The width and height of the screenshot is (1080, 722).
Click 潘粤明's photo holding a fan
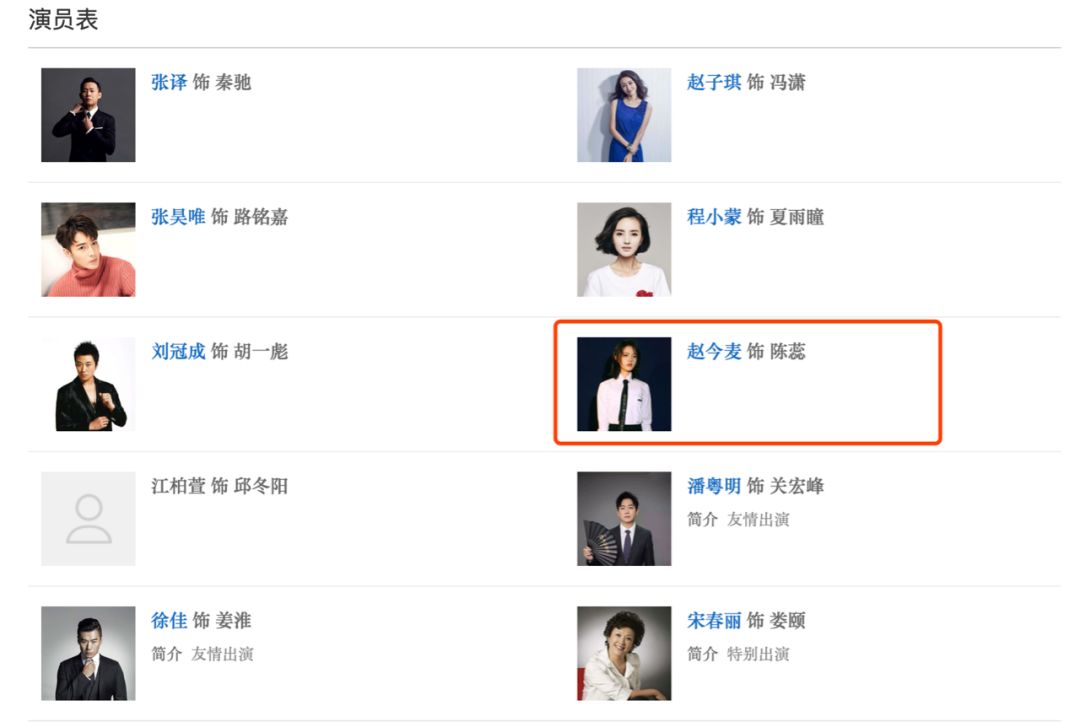[x=624, y=518]
